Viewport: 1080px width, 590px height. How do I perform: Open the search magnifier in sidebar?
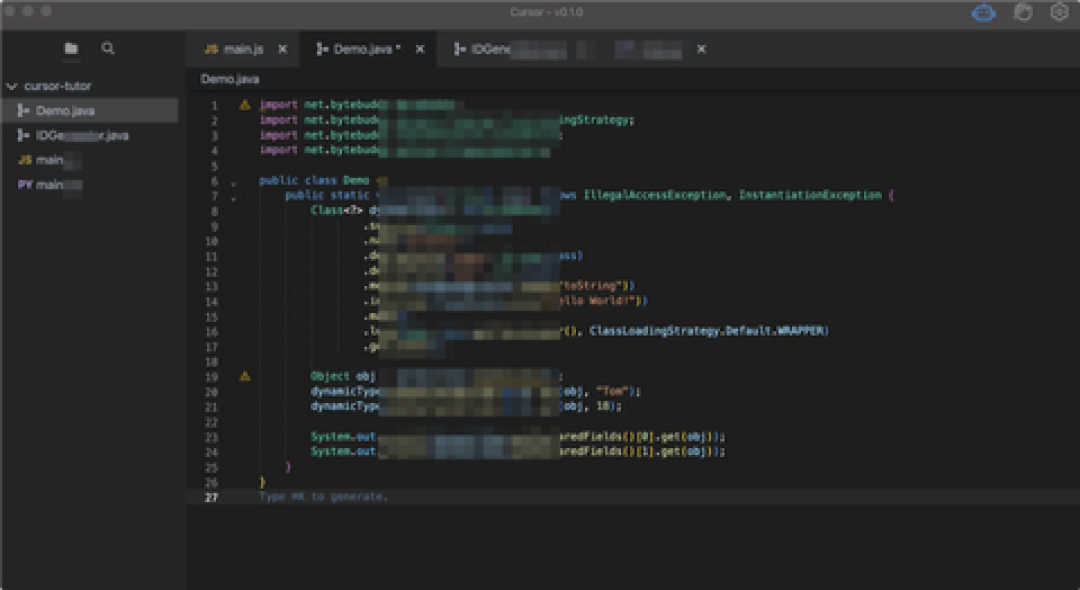tap(107, 48)
